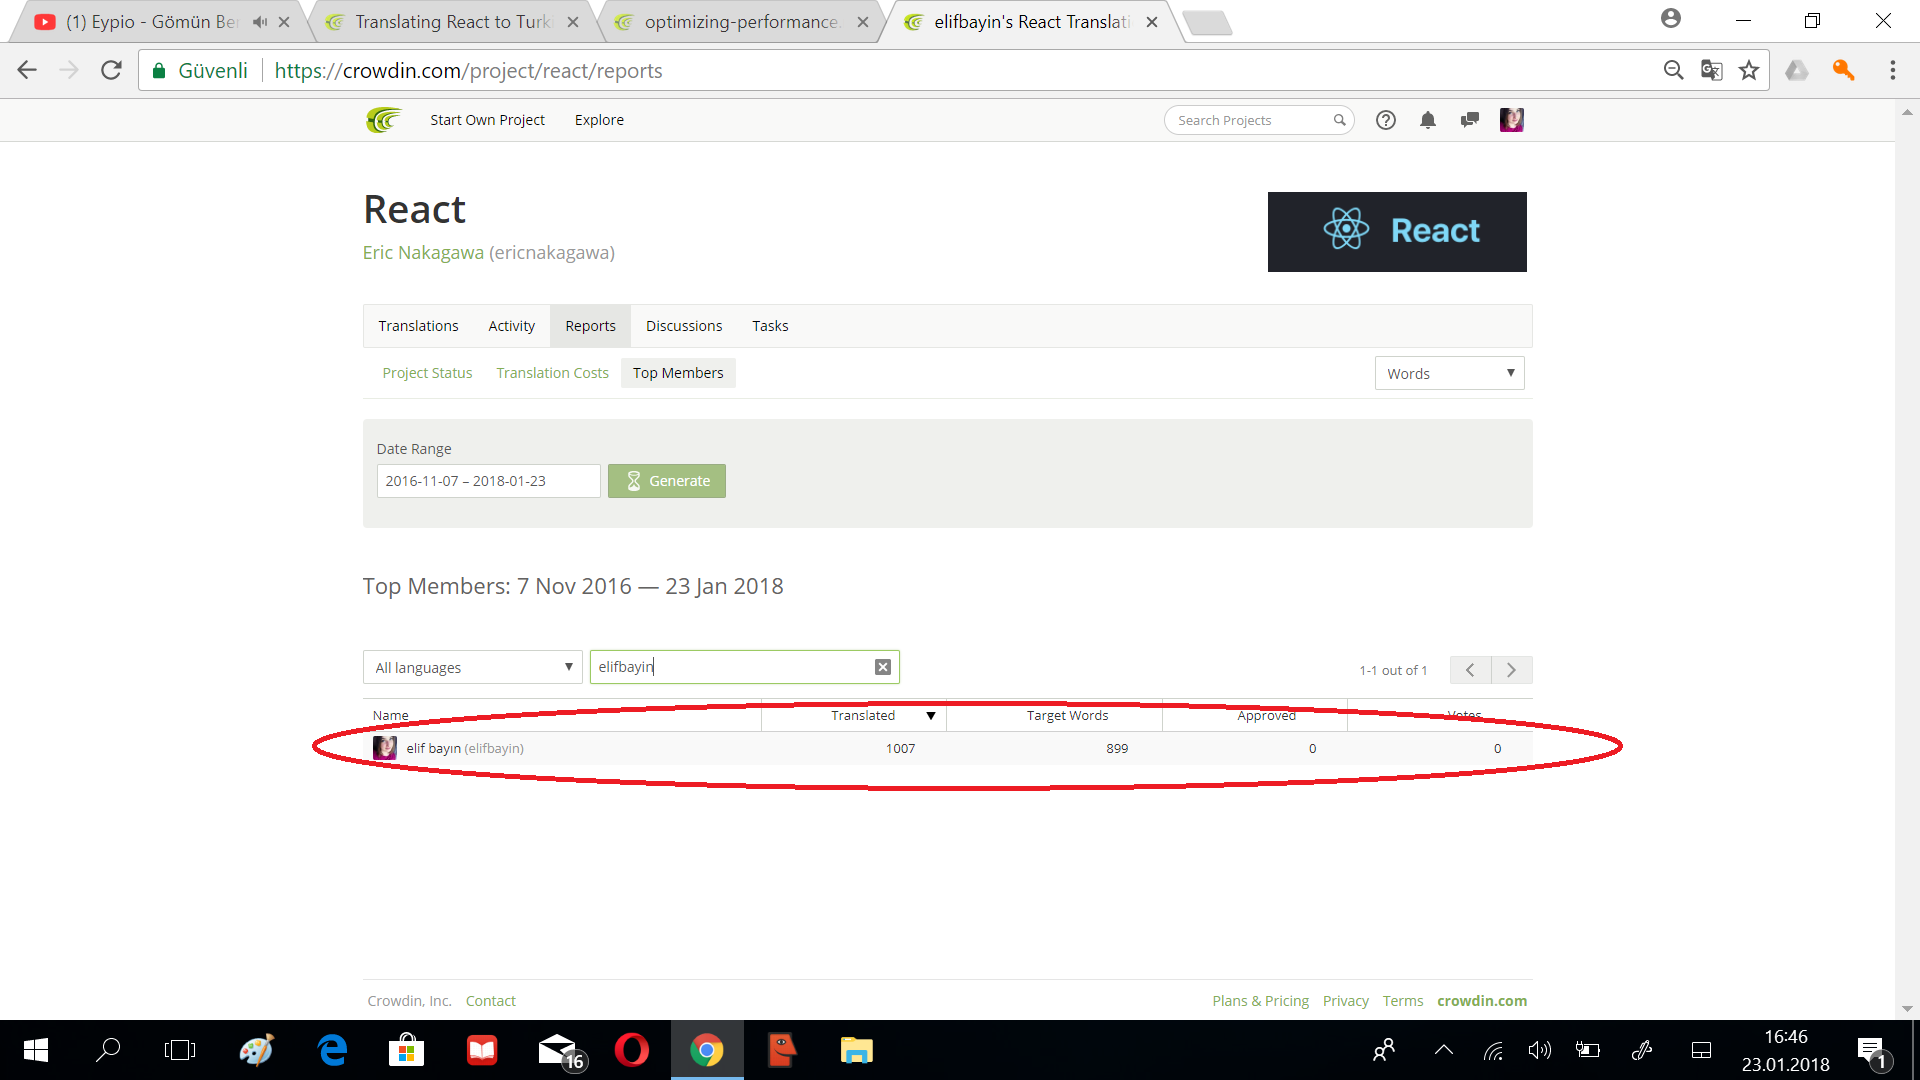Click the search magnifier in Search Projects
This screenshot has height=1080, width=1920.
point(1340,120)
